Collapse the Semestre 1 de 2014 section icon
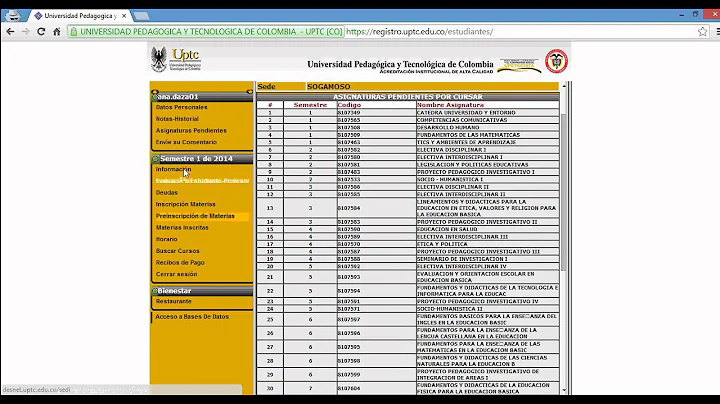This screenshot has width=720, height=404. coord(155,159)
